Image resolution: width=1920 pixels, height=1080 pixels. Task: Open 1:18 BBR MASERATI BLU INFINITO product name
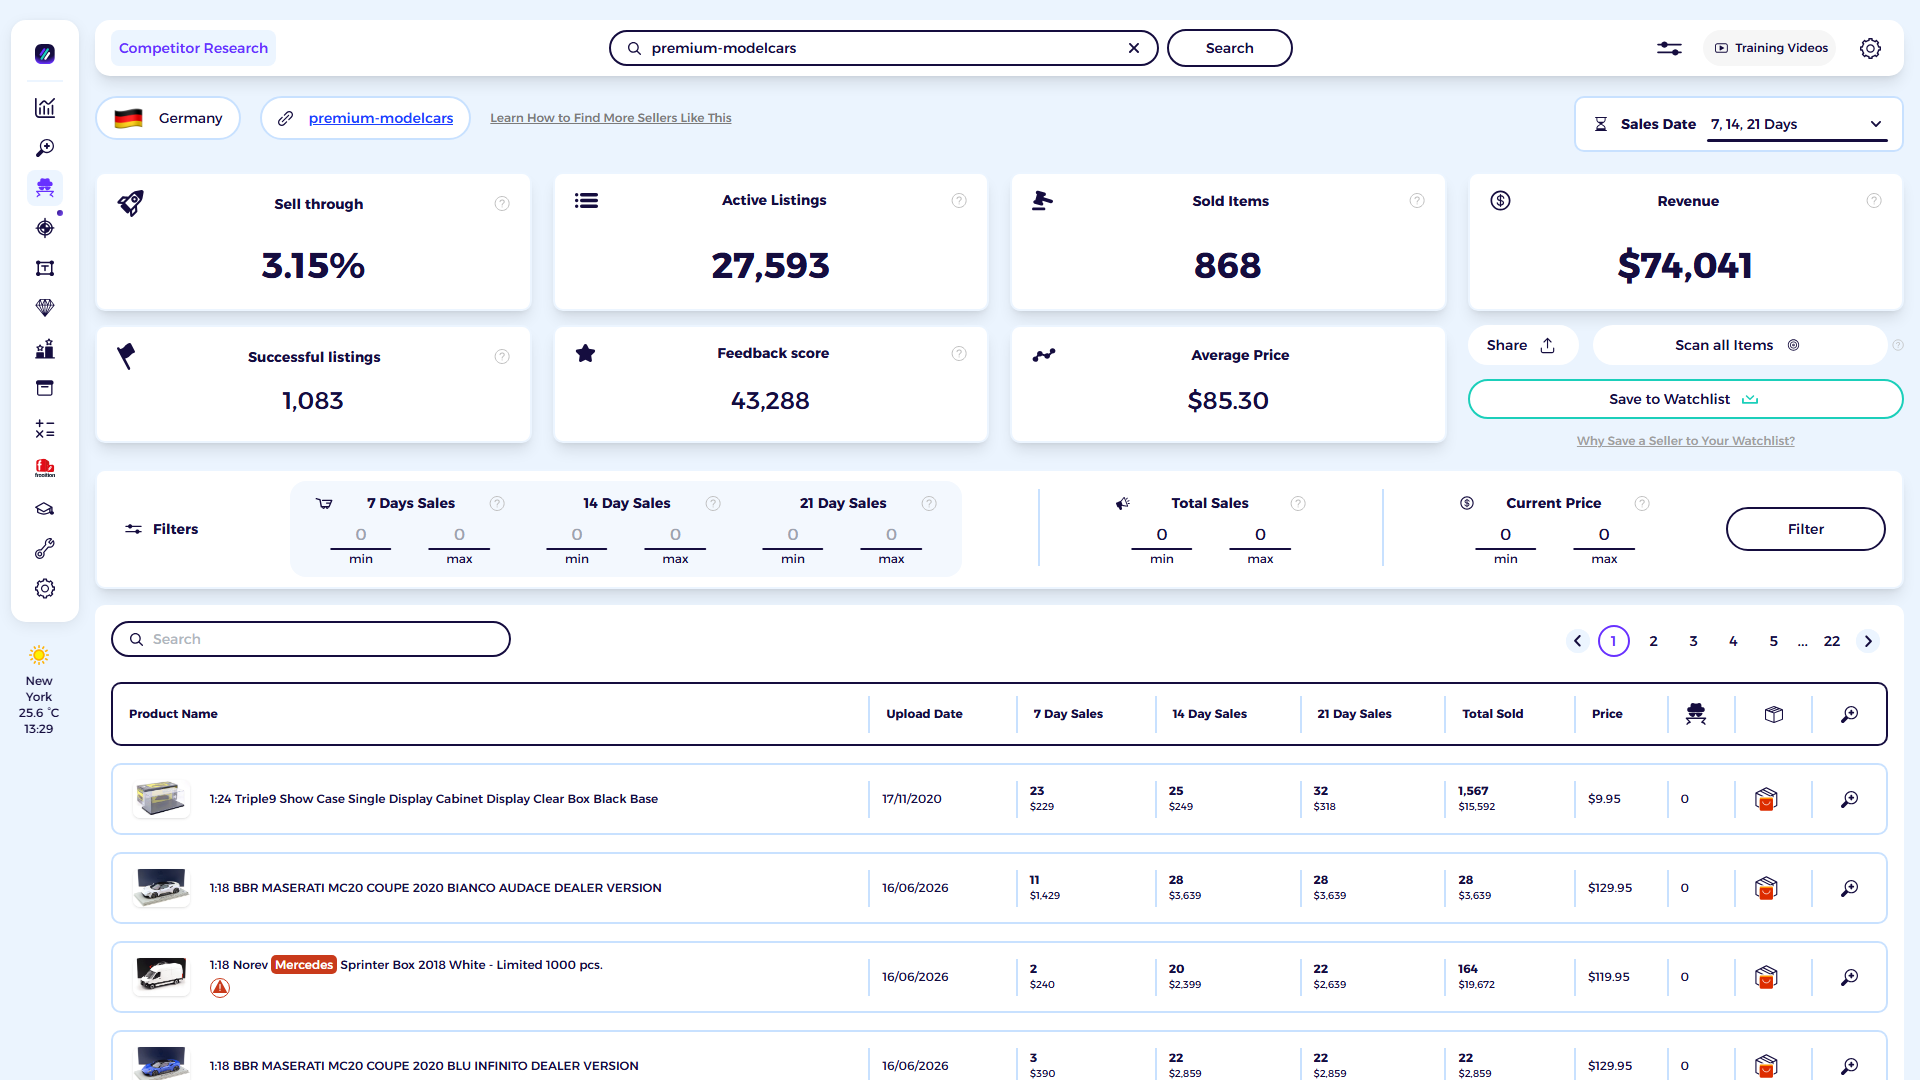pos(424,1066)
